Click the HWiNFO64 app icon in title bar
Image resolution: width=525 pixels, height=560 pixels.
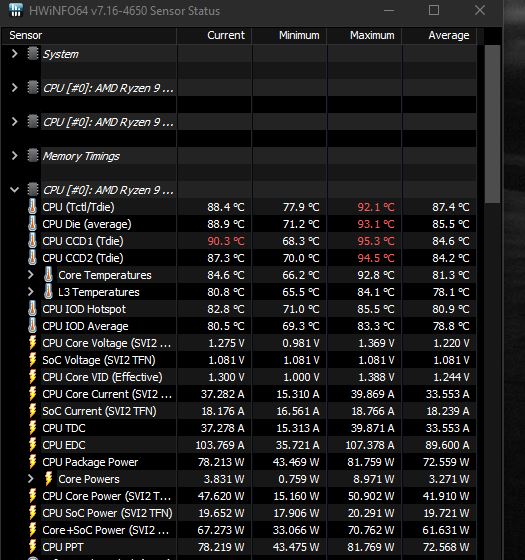(15, 10)
